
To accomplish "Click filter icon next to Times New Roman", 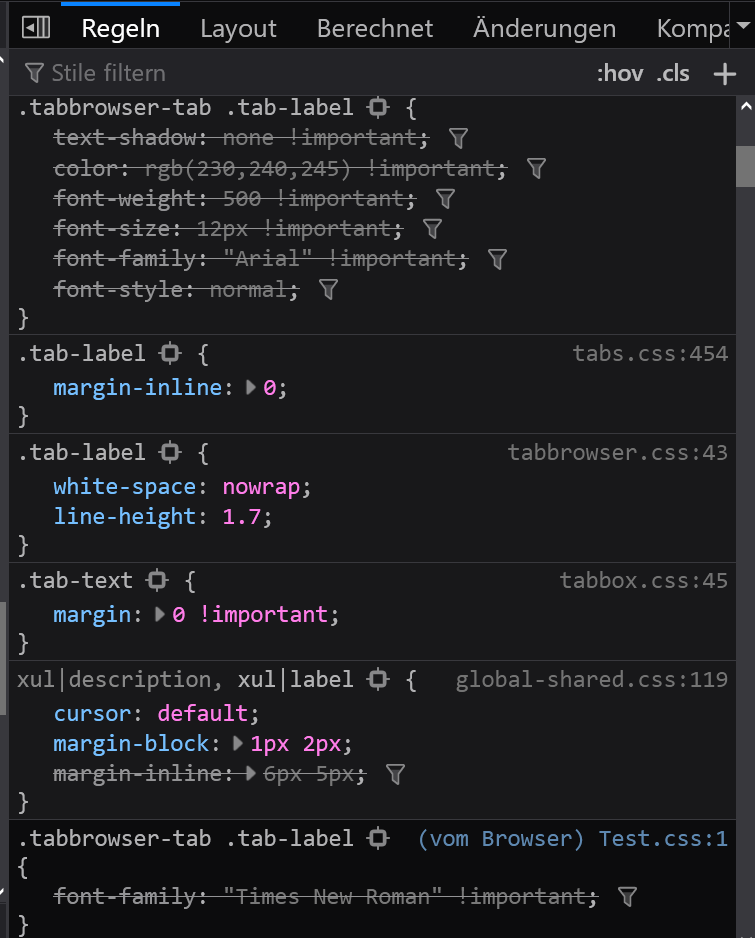I will point(628,897).
